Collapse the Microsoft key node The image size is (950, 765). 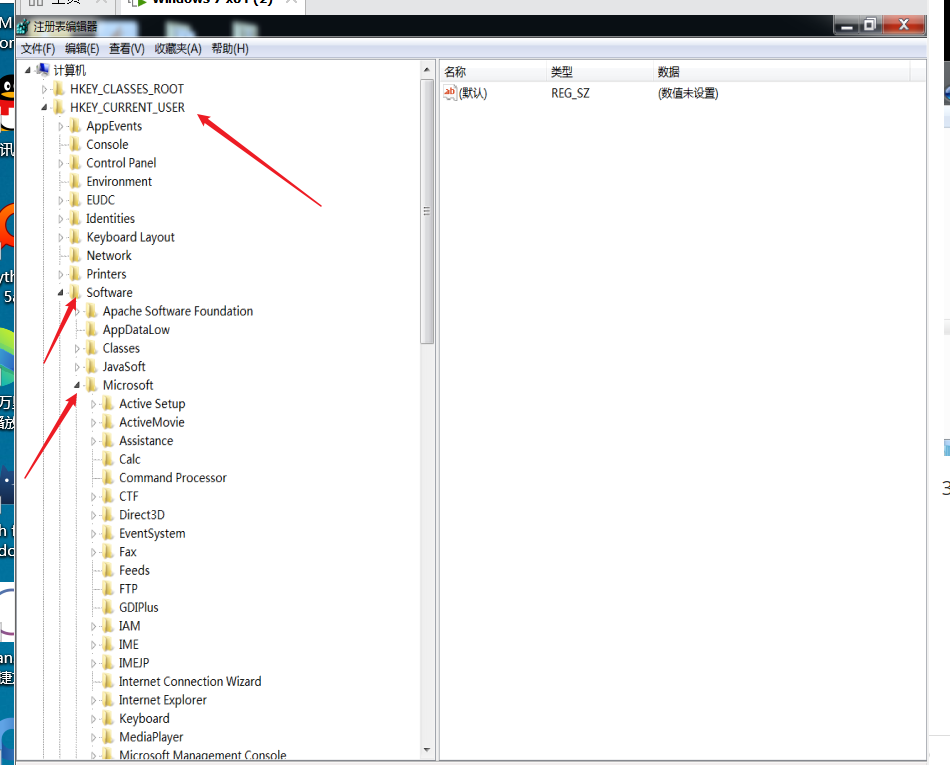point(78,385)
